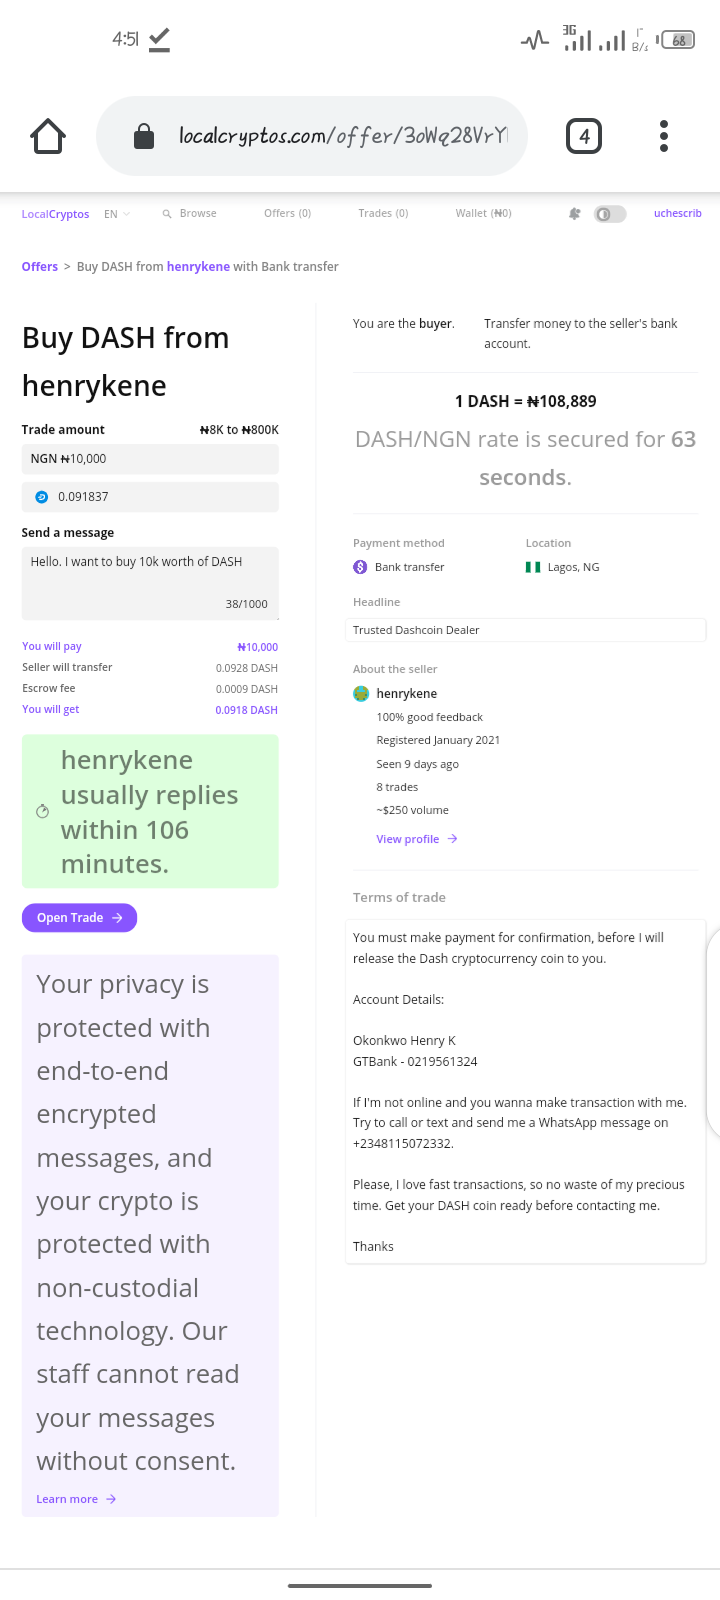
Task: Open the uchescrib account menu
Action: click(x=678, y=214)
